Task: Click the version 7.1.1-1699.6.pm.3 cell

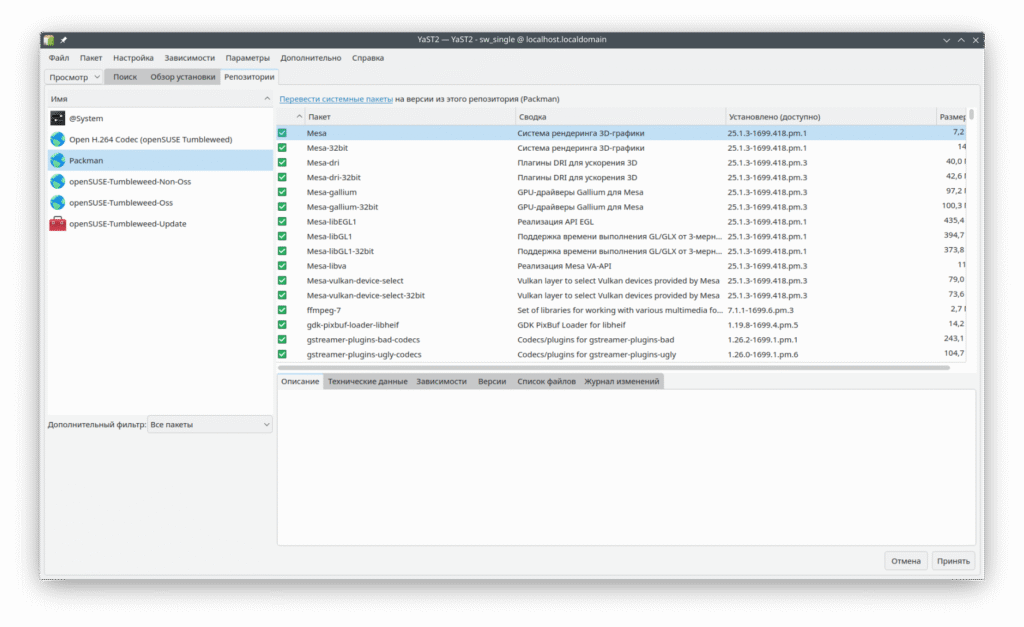Action: click(761, 310)
